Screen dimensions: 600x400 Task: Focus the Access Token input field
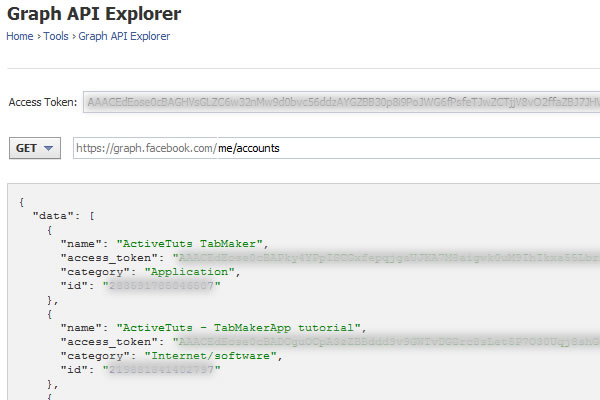point(341,102)
